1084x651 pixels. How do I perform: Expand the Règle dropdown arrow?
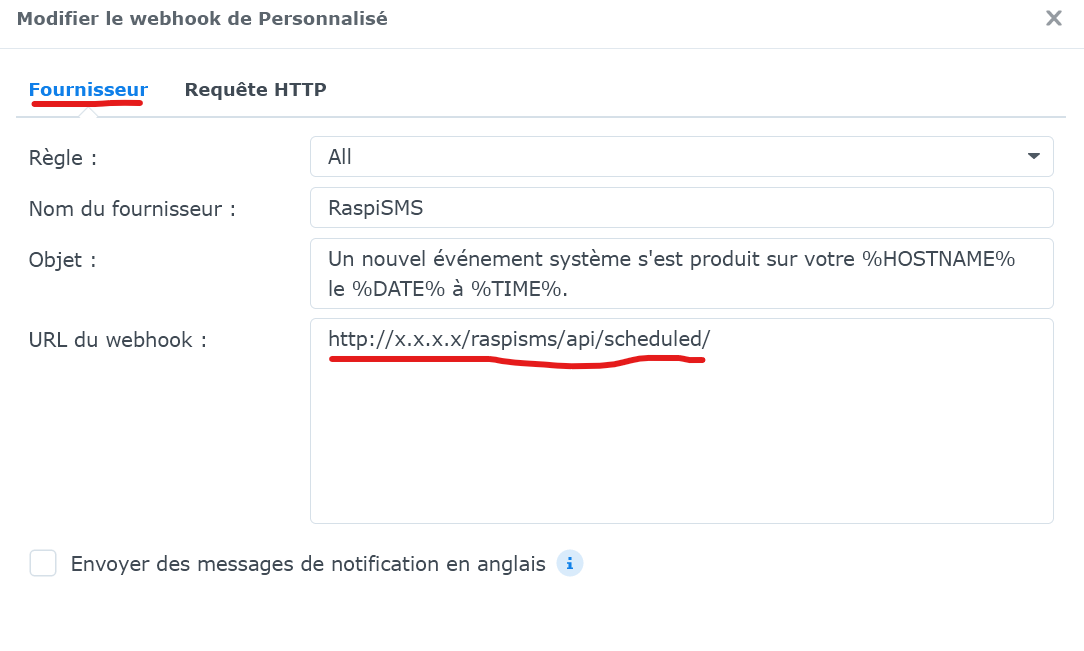tap(1034, 156)
